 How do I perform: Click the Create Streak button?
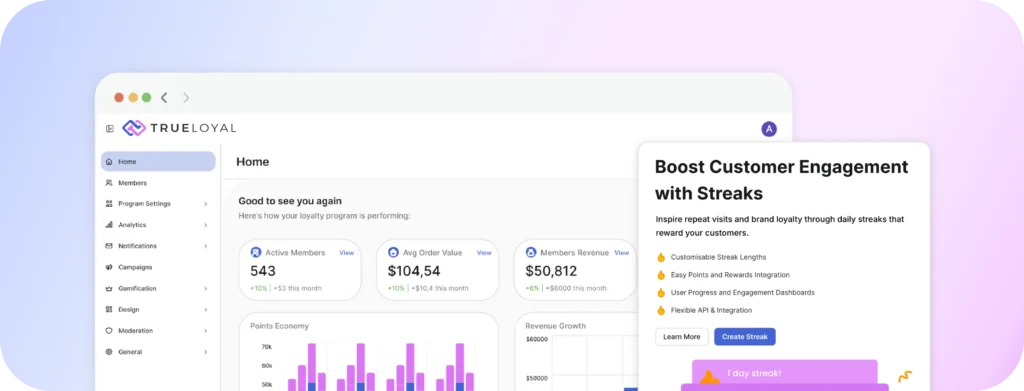click(744, 337)
